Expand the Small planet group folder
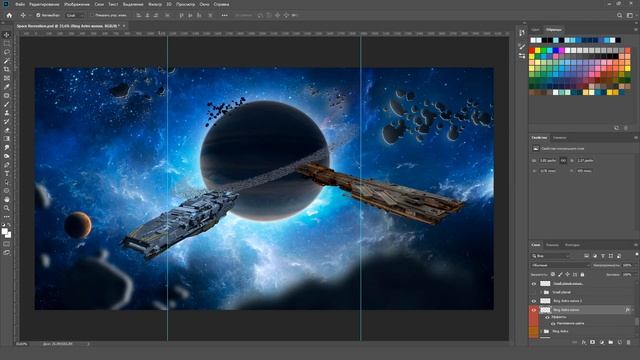This screenshot has height=360, width=640. tap(541, 292)
